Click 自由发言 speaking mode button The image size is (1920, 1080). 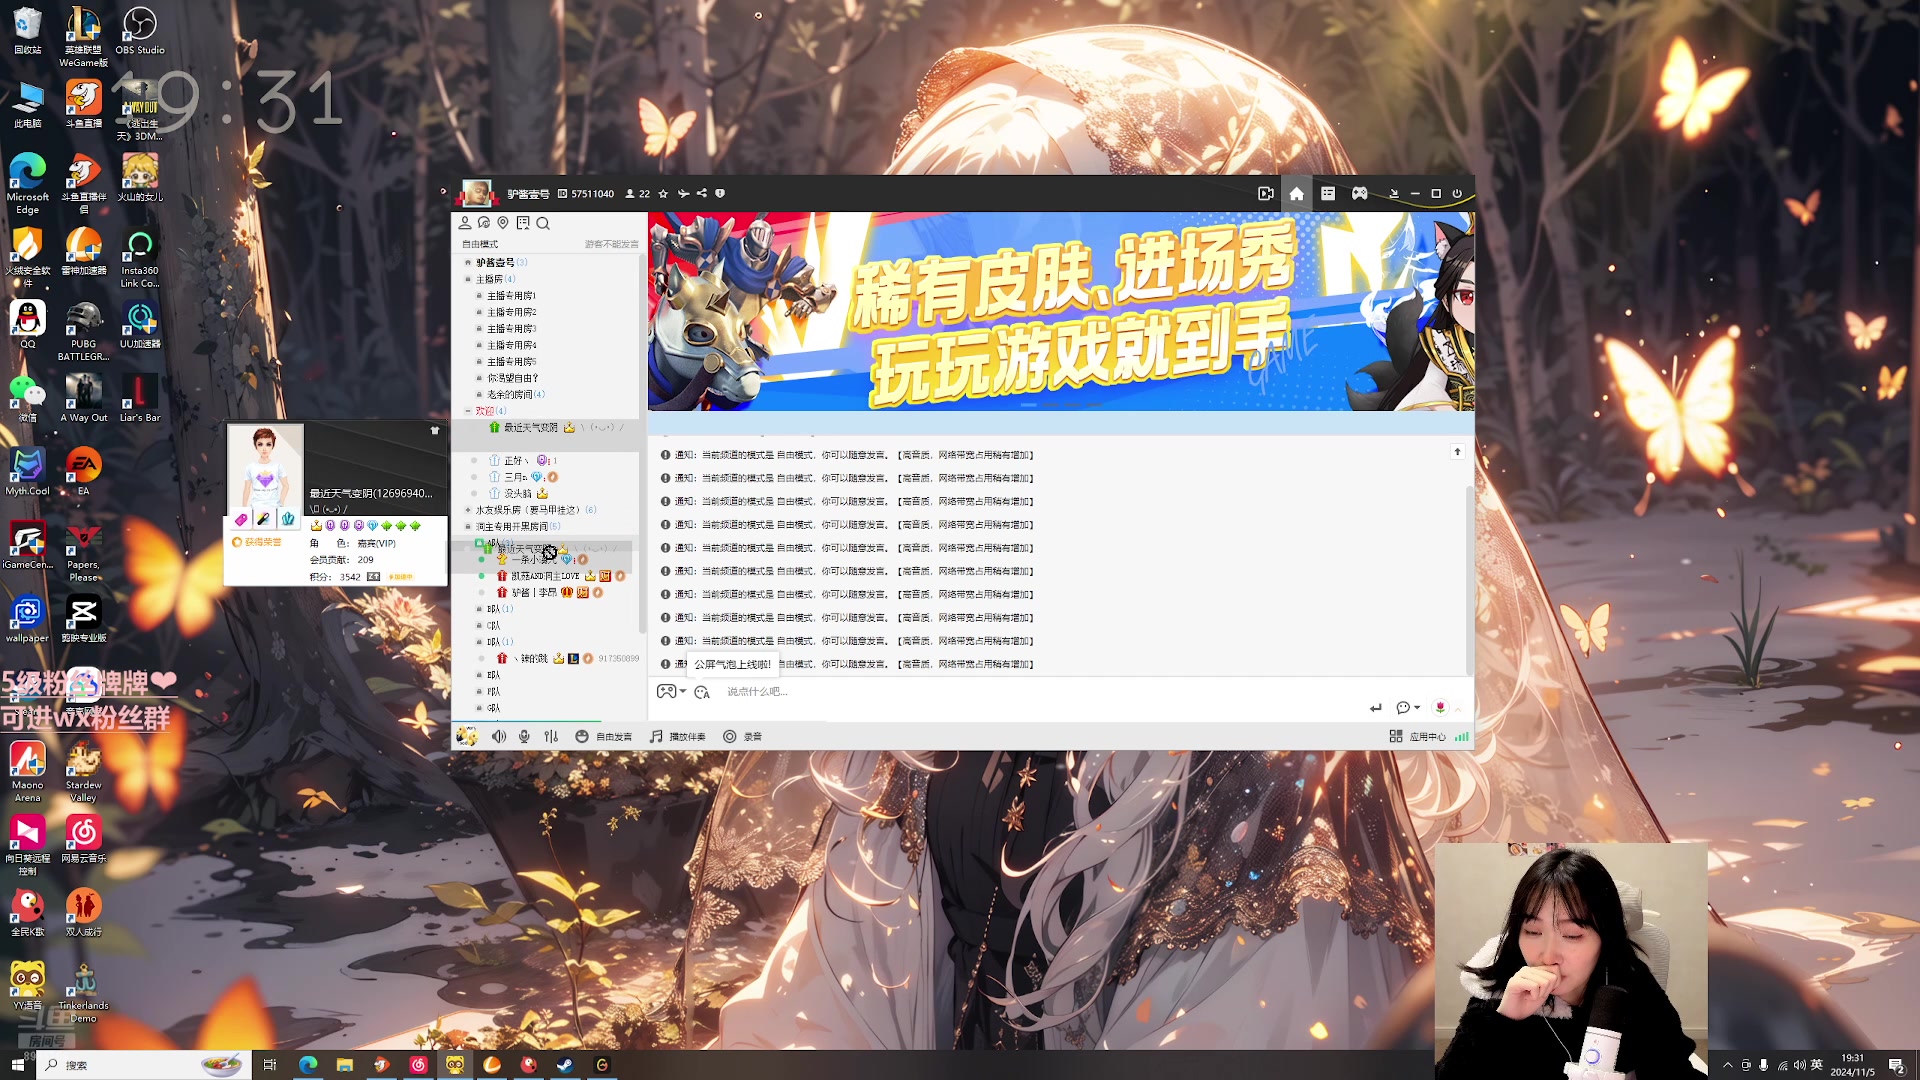tap(604, 737)
